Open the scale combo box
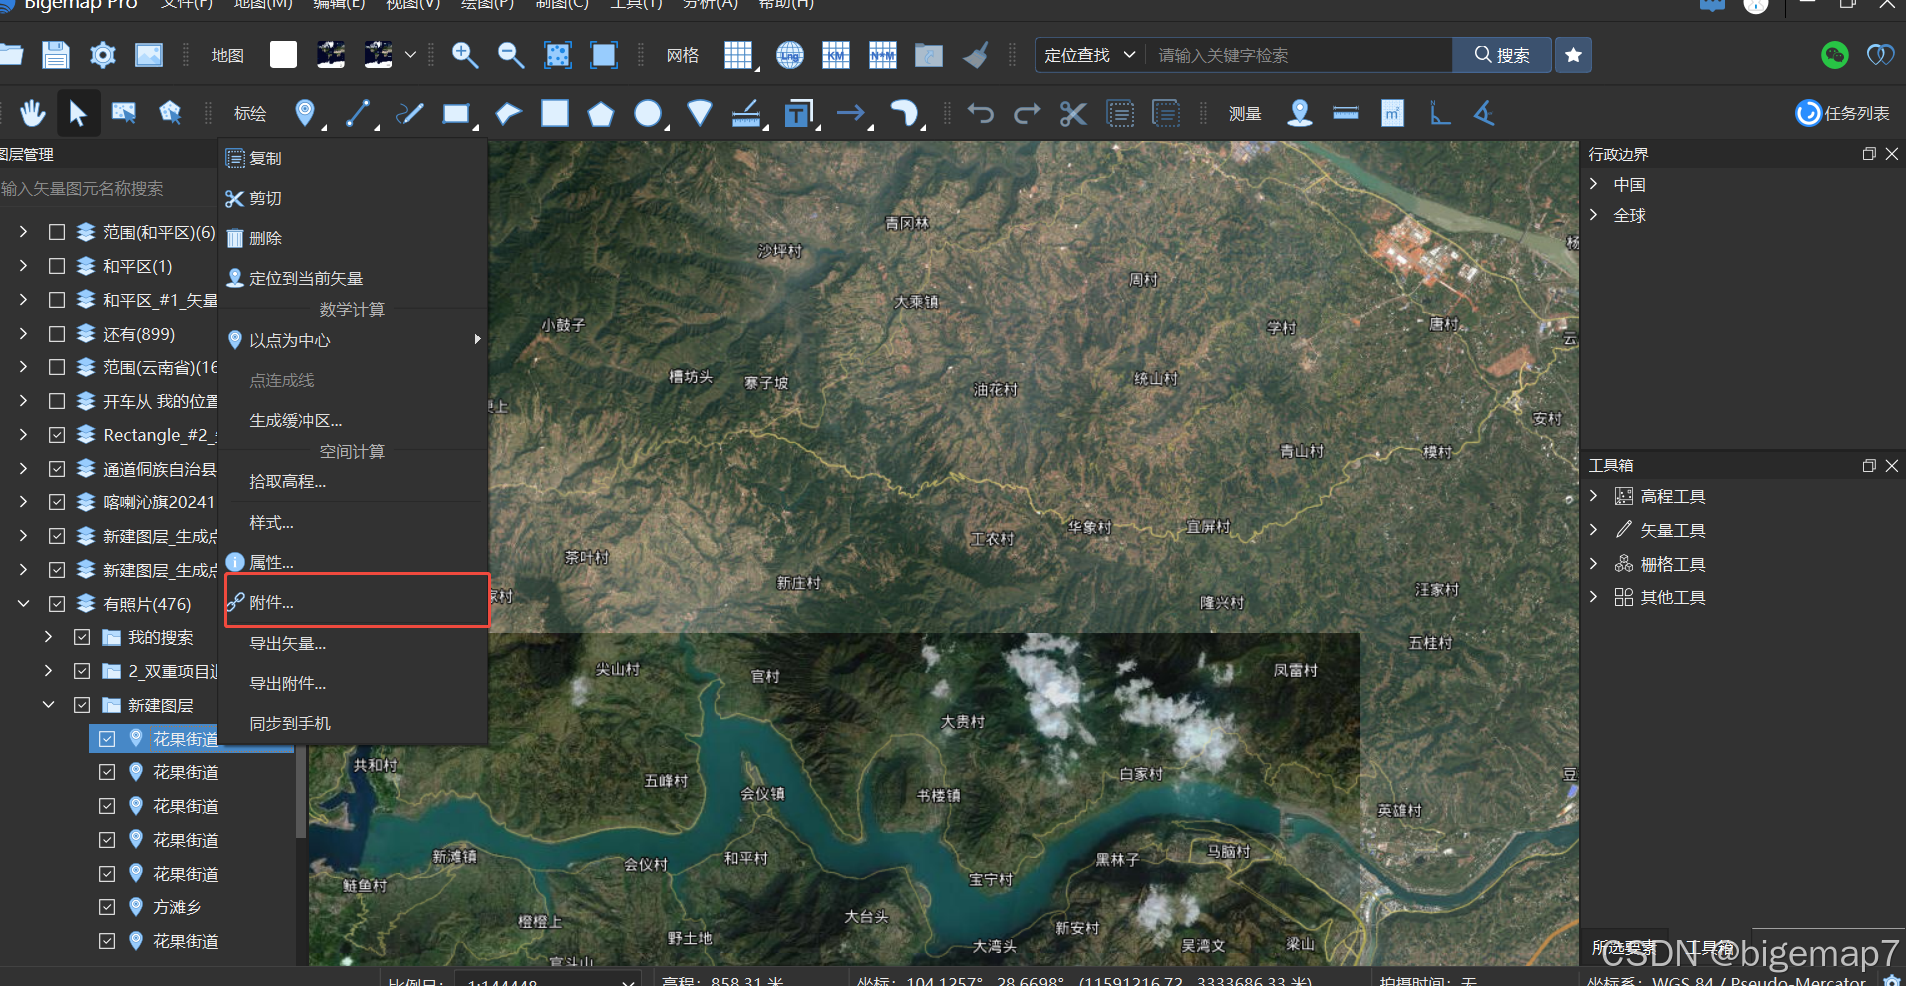Image resolution: width=1906 pixels, height=986 pixels. pos(547,981)
